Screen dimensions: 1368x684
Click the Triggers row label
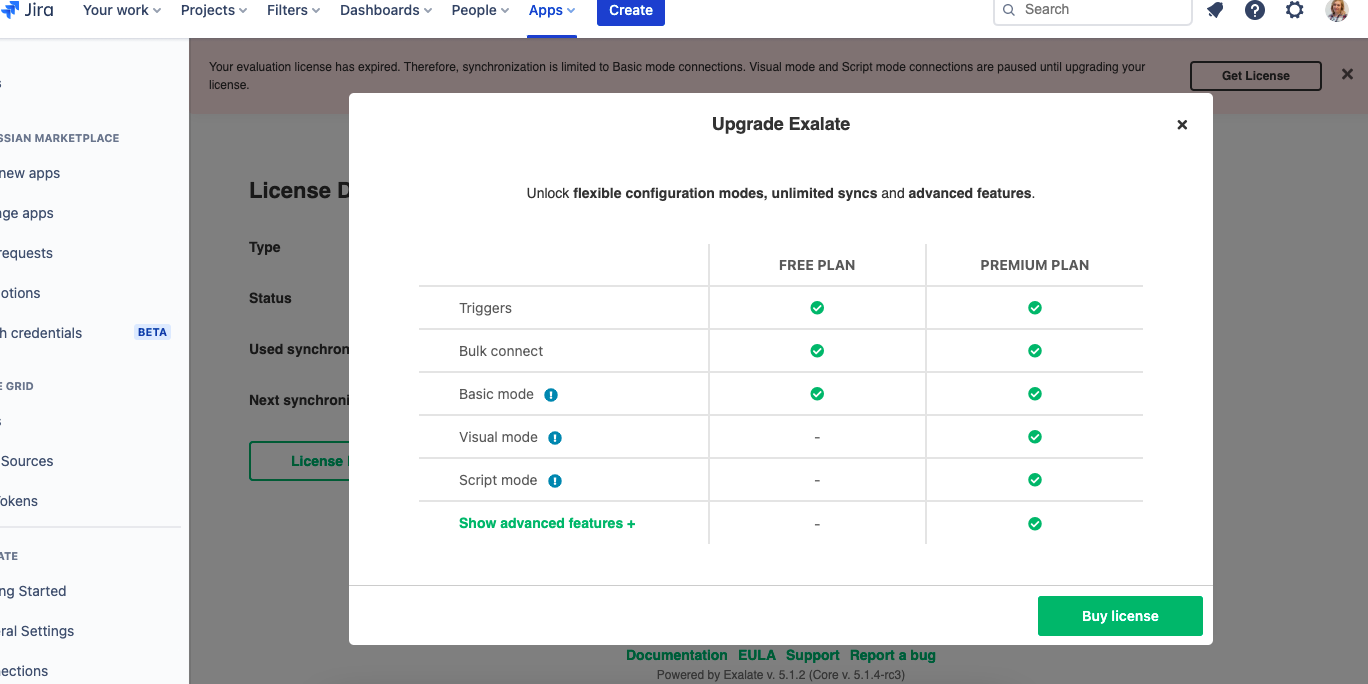pyautogui.click(x=485, y=308)
